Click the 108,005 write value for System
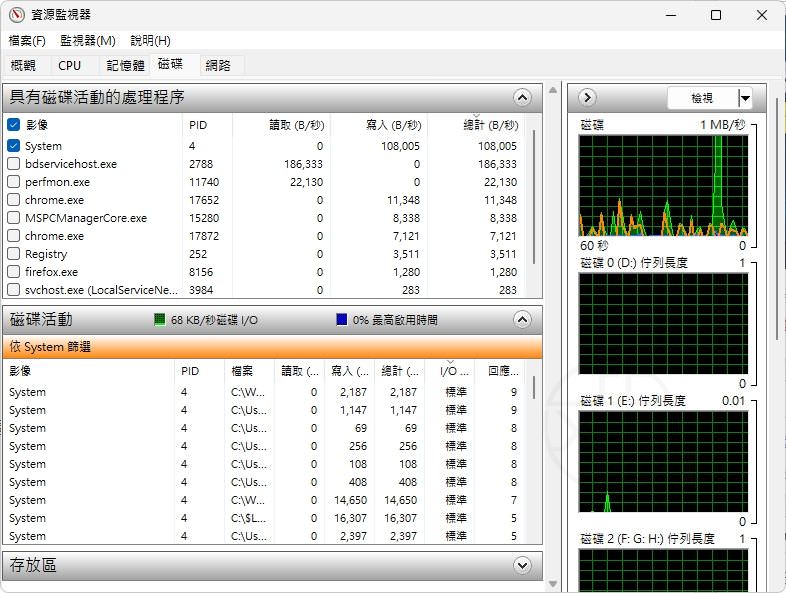This screenshot has width=786, height=593. [x=400, y=146]
